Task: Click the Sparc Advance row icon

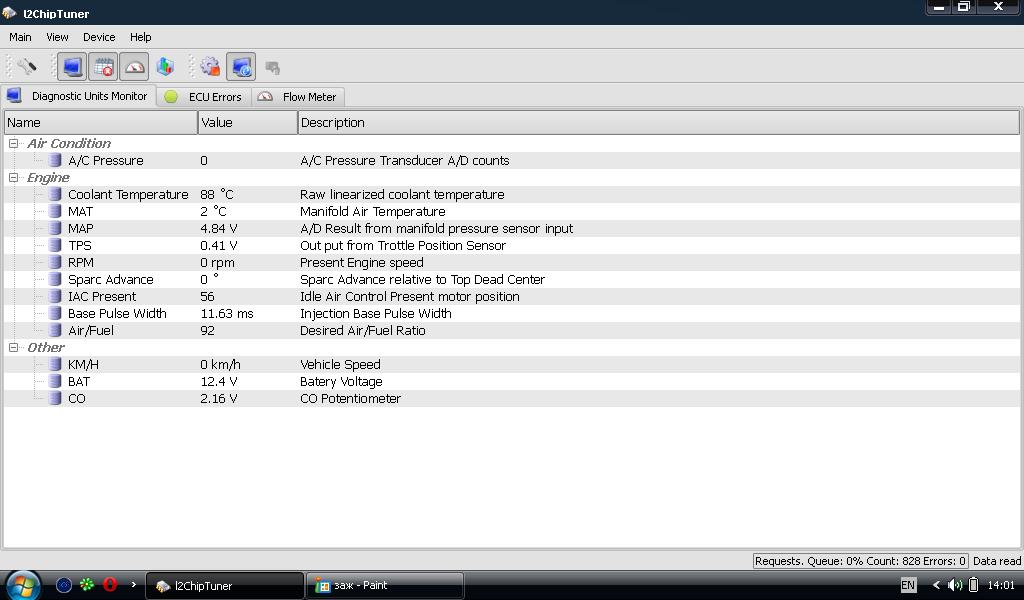Action: pos(56,279)
